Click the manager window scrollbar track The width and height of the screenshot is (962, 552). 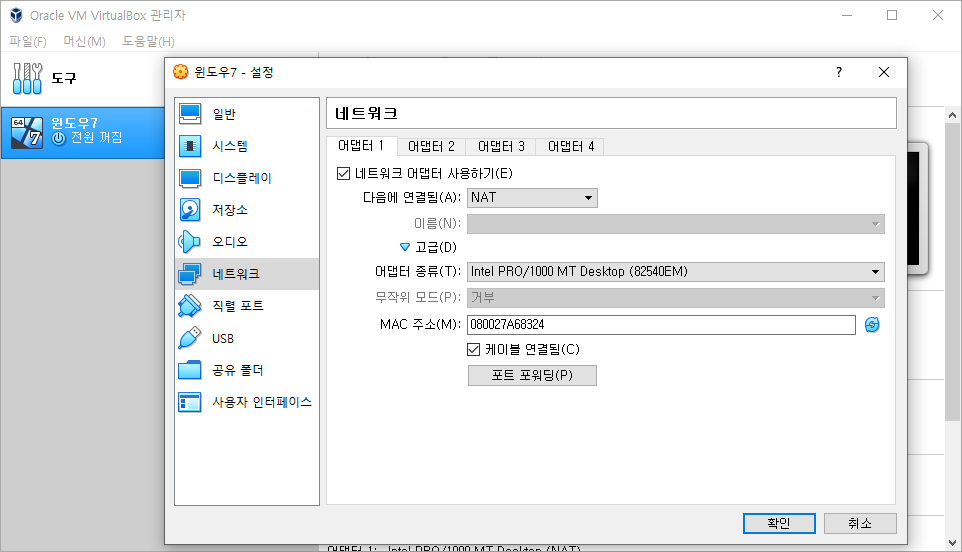click(952, 478)
